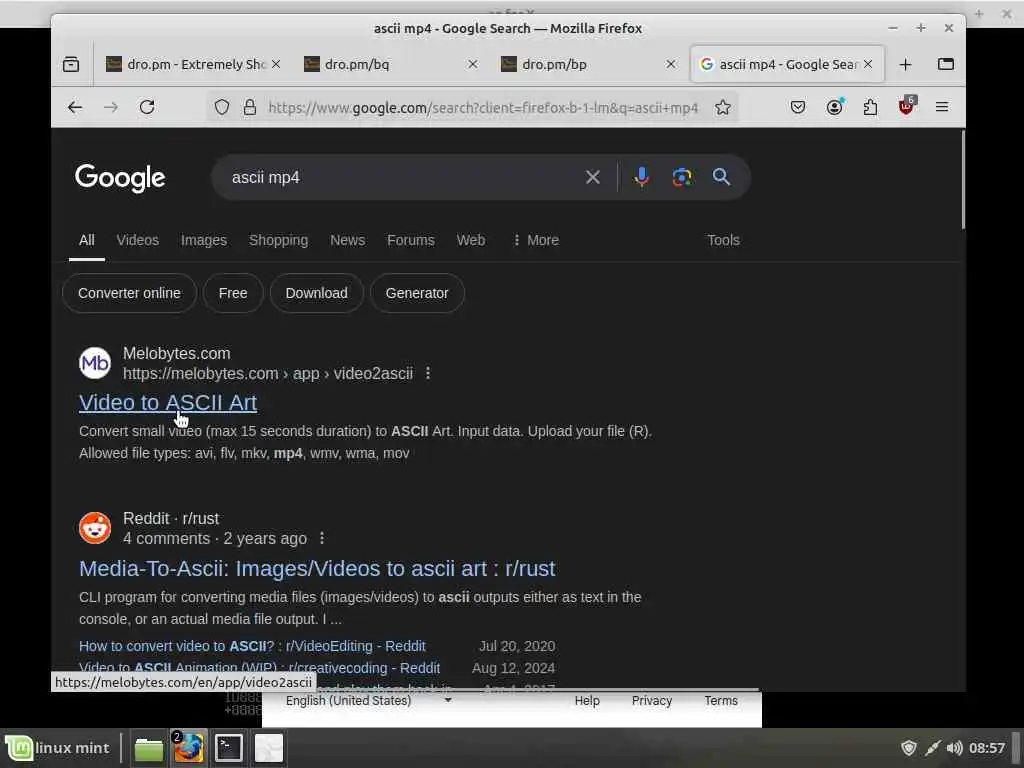Select the Videos search filter

[x=138, y=240]
